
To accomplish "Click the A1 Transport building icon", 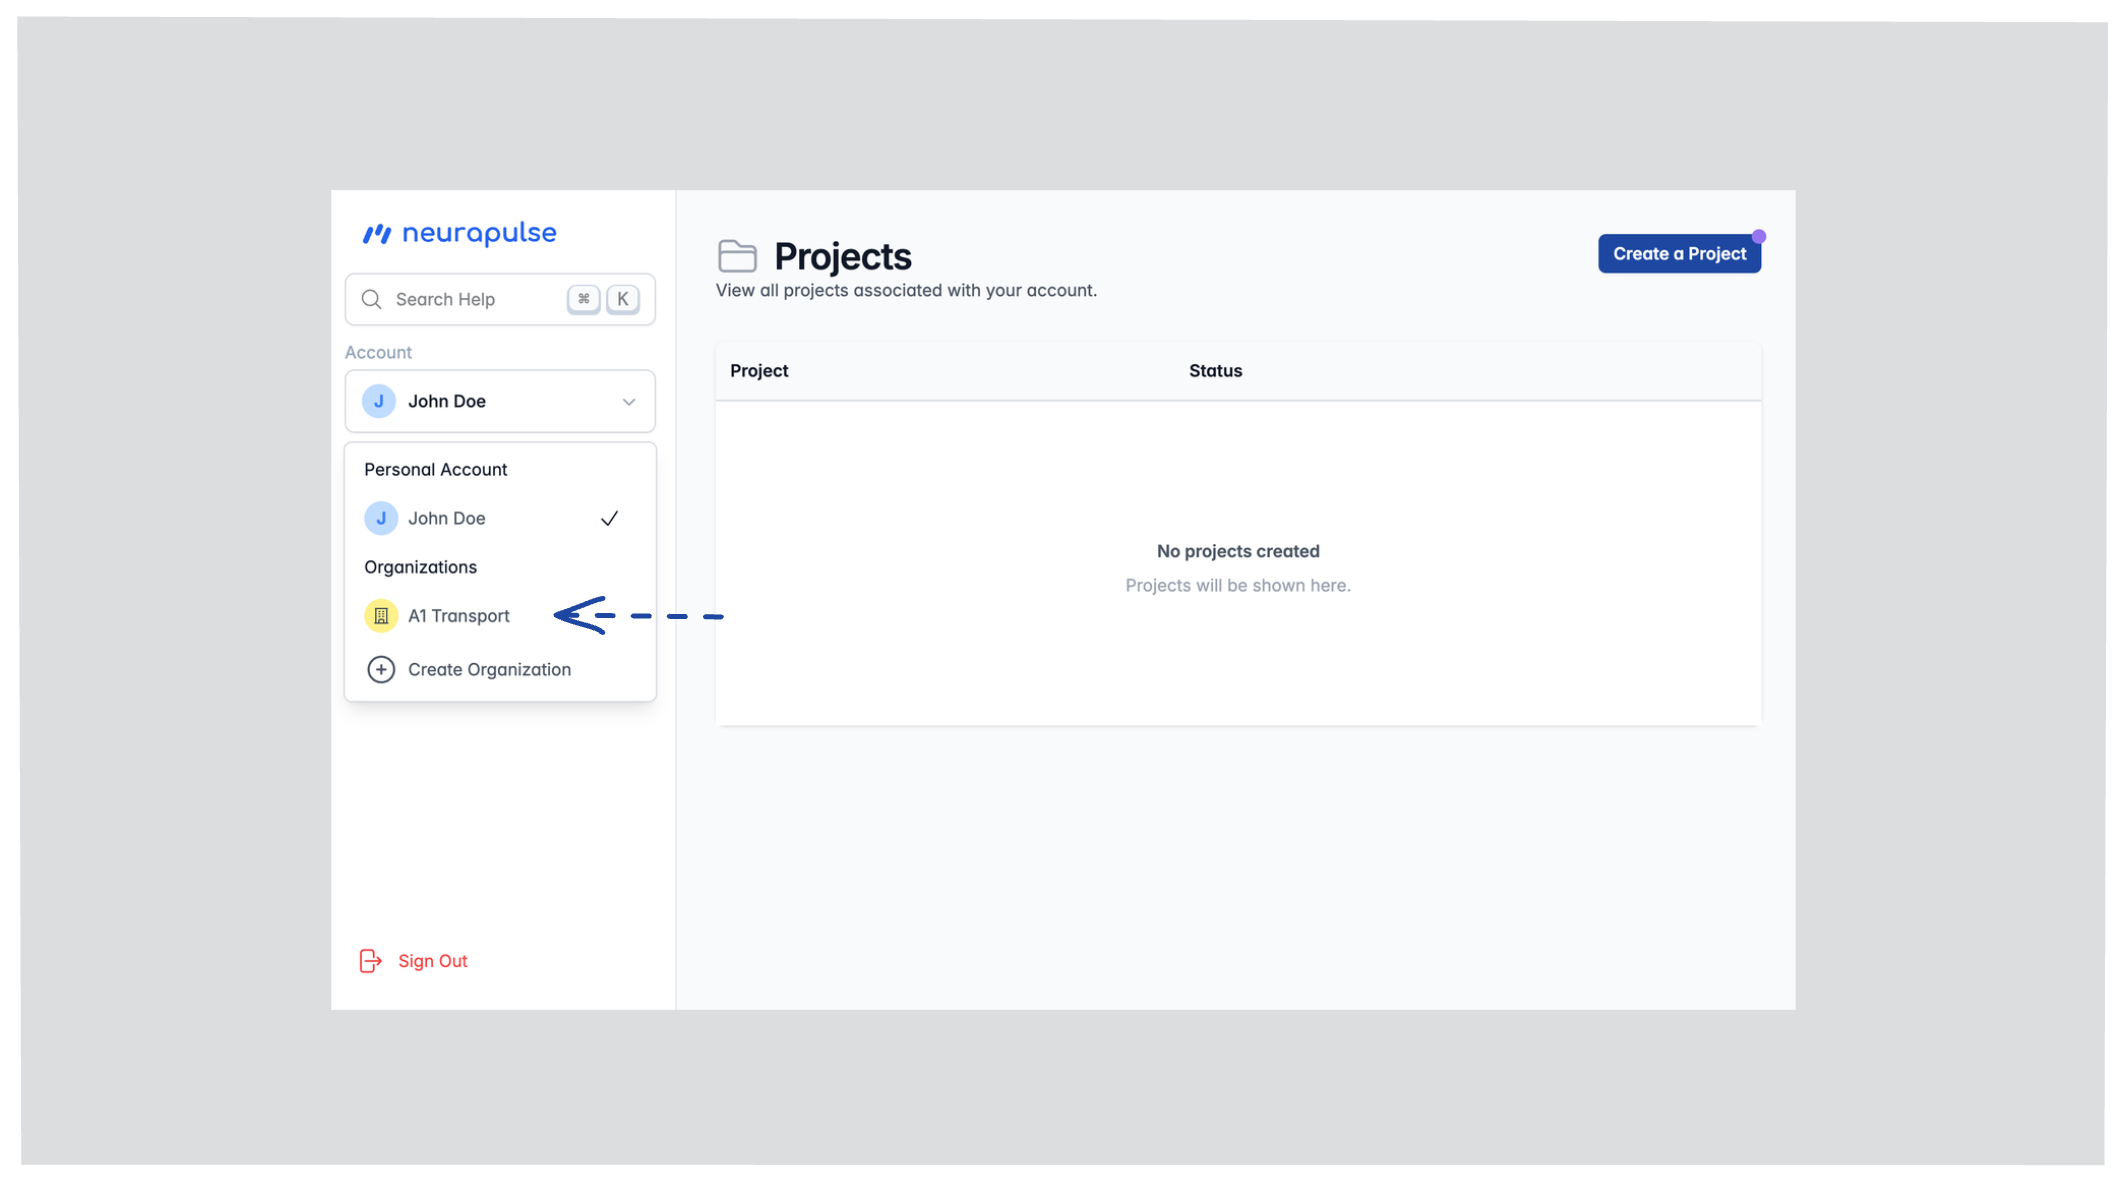I will tap(381, 616).
